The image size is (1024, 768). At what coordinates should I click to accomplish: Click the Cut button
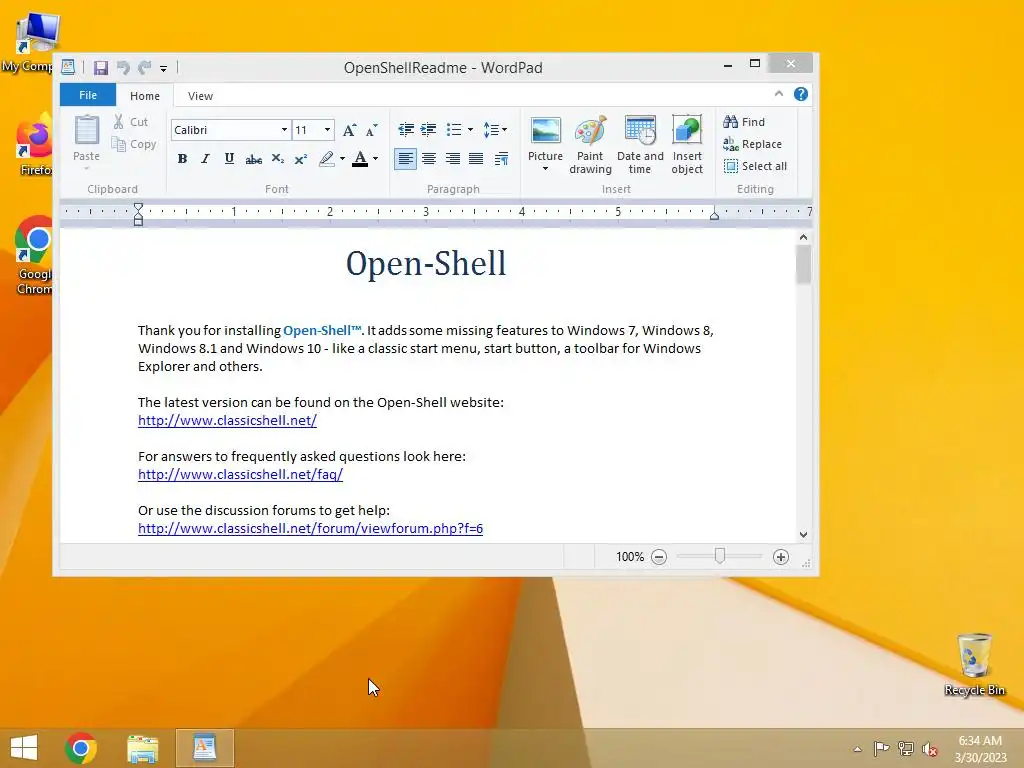click(131, 121)
